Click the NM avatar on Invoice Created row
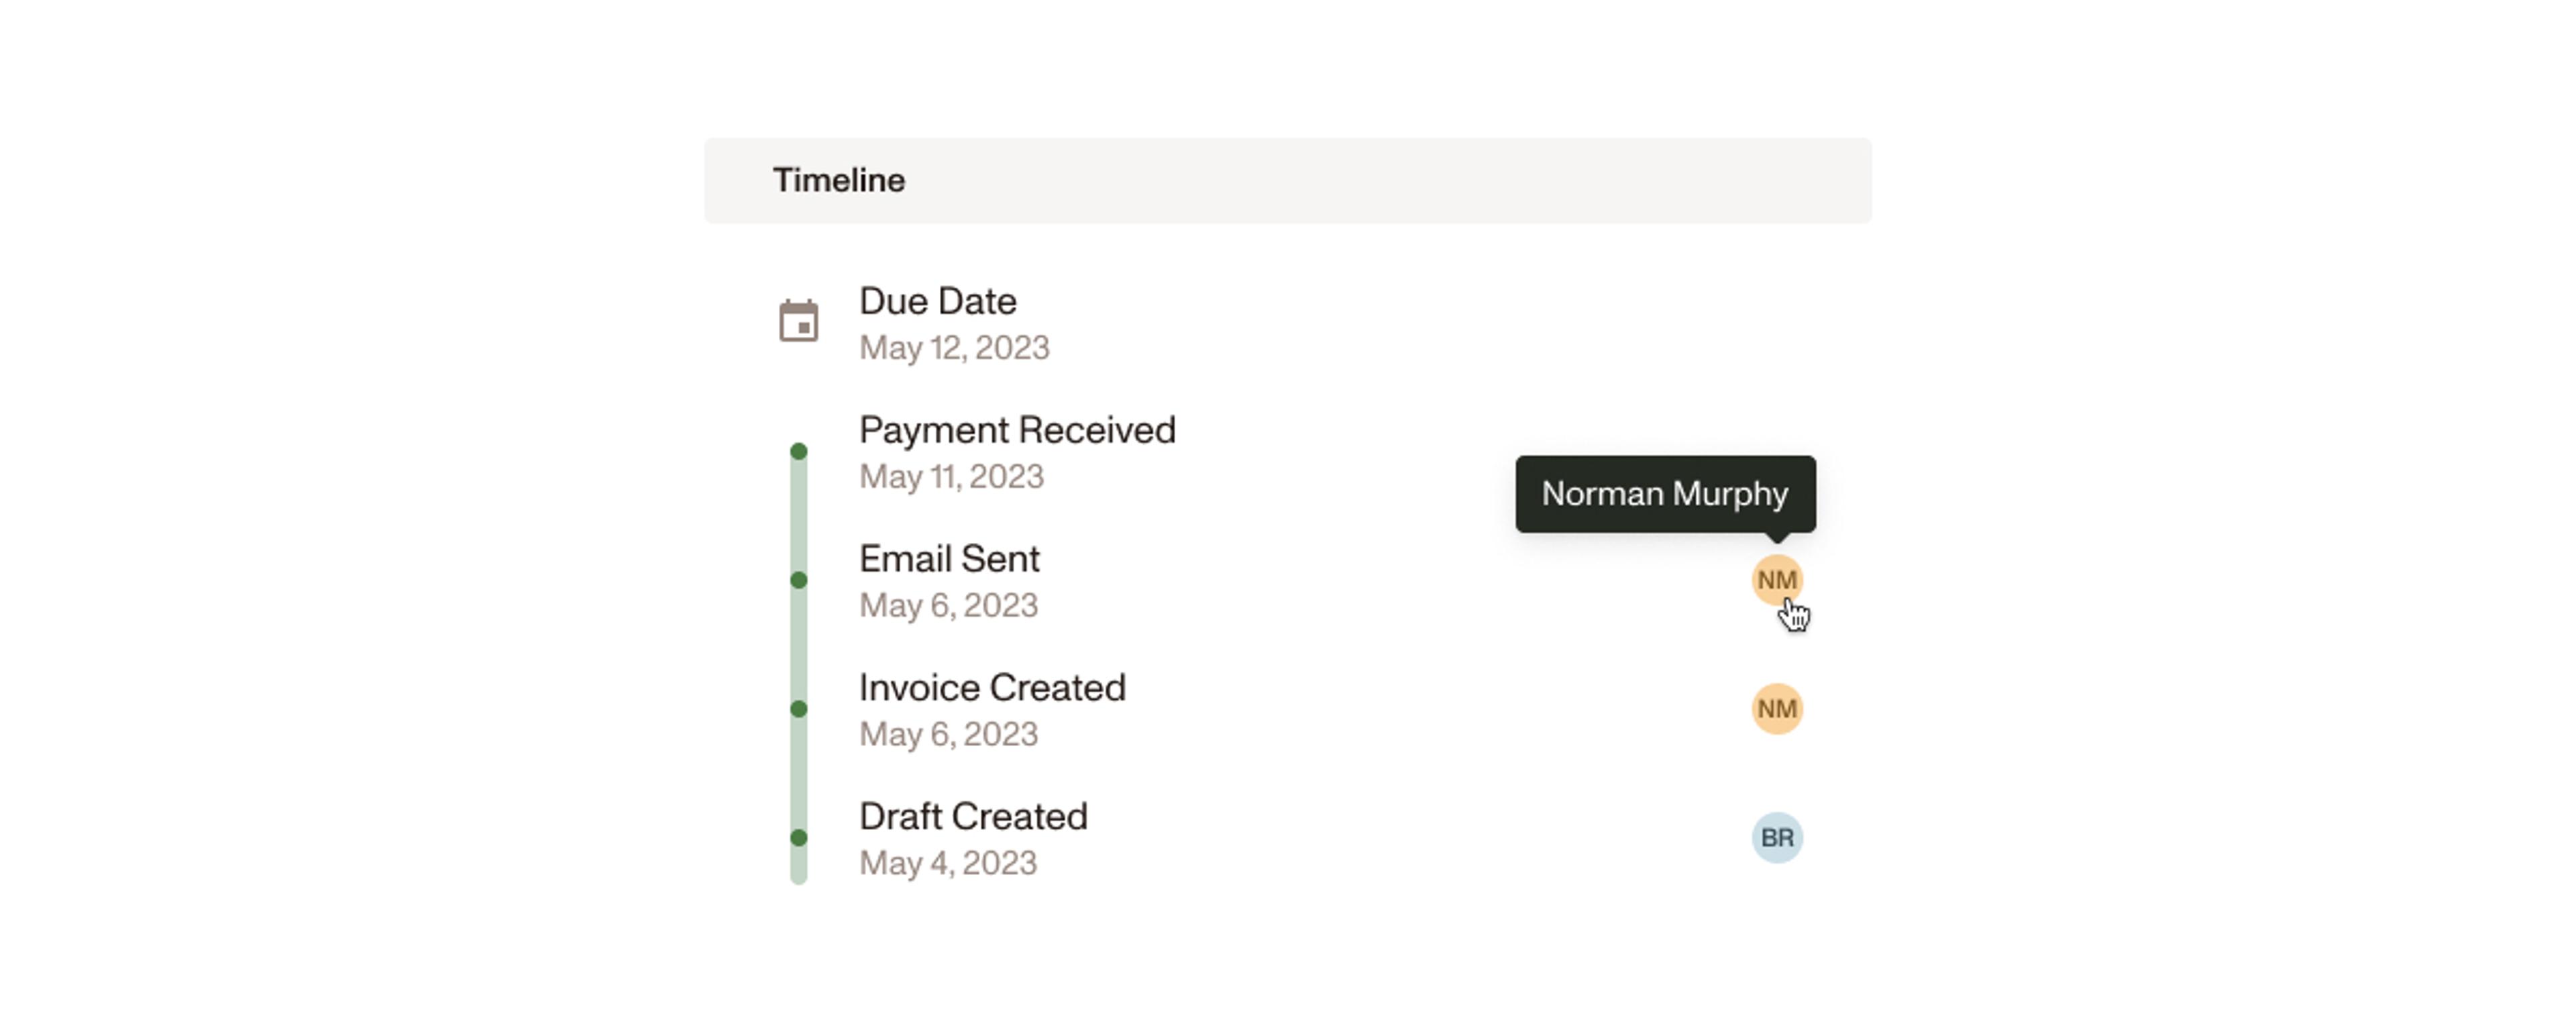This screenshot has height=1022, width=2576. tap(1777, 709)
